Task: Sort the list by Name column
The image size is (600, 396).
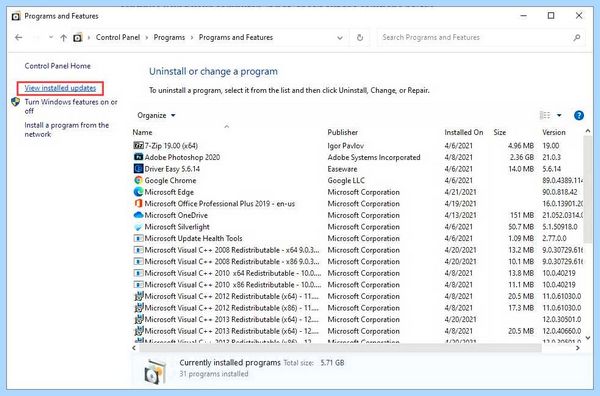Action: point(142,132)
